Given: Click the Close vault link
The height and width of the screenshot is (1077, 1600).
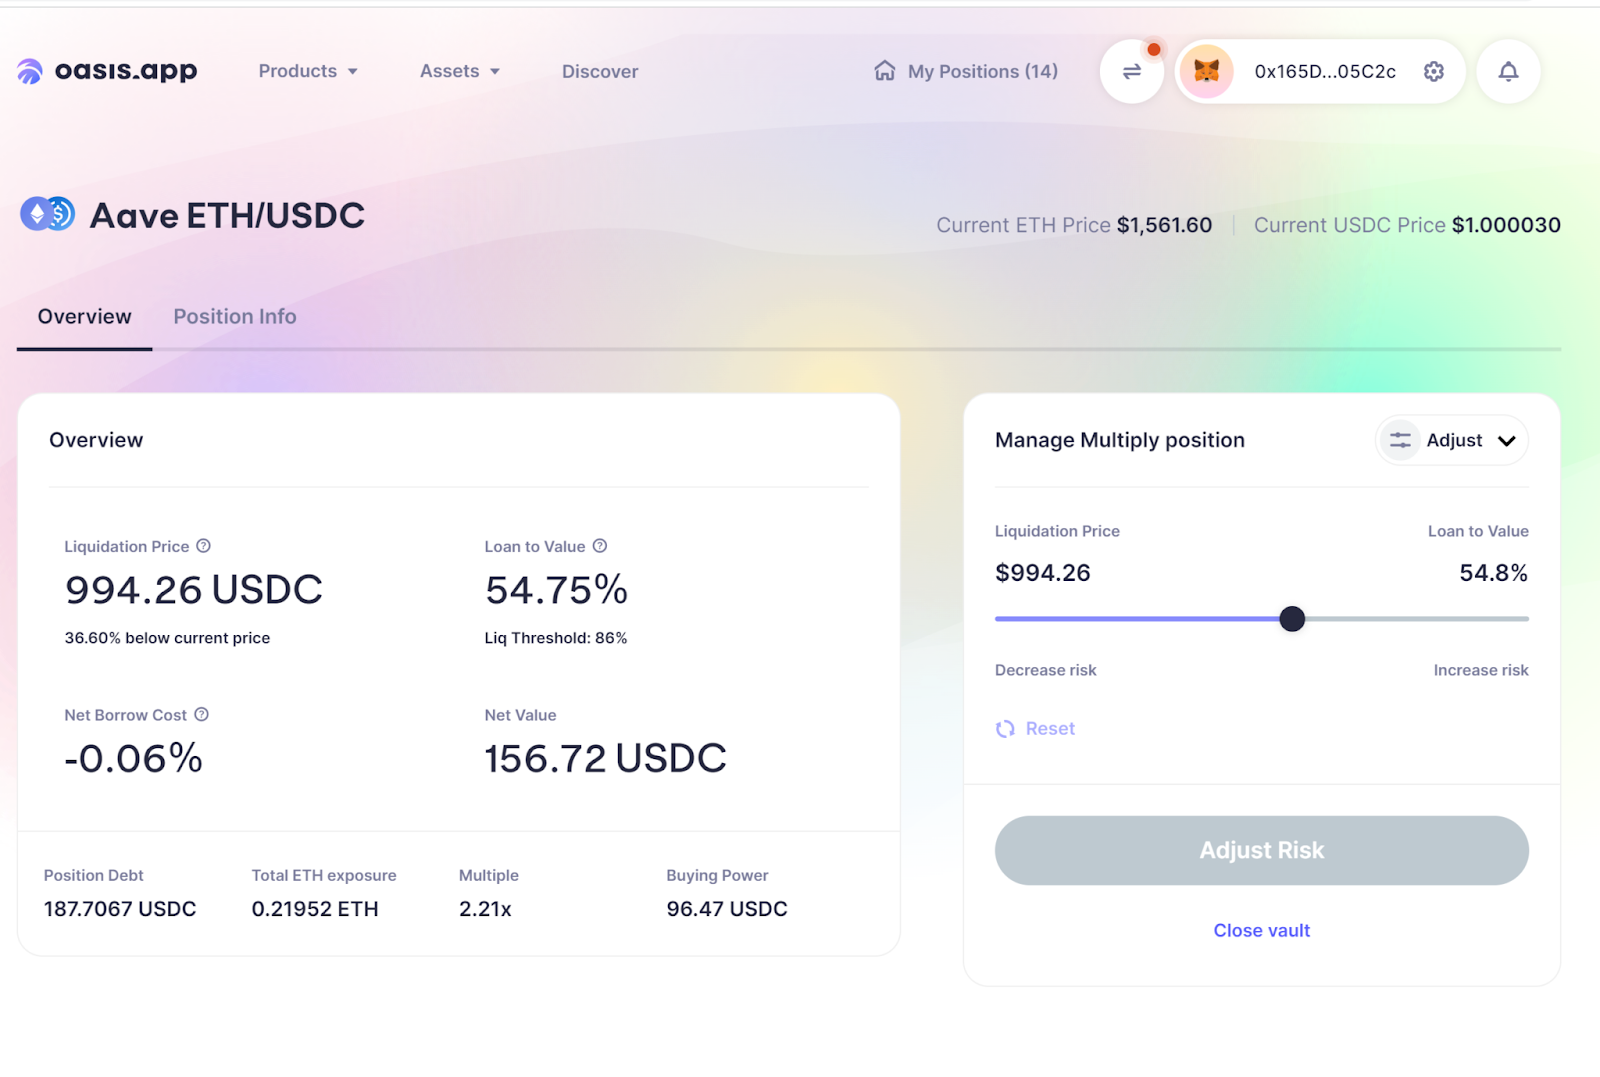Looking at the screenshot, I should click(x=1262, y=930).
